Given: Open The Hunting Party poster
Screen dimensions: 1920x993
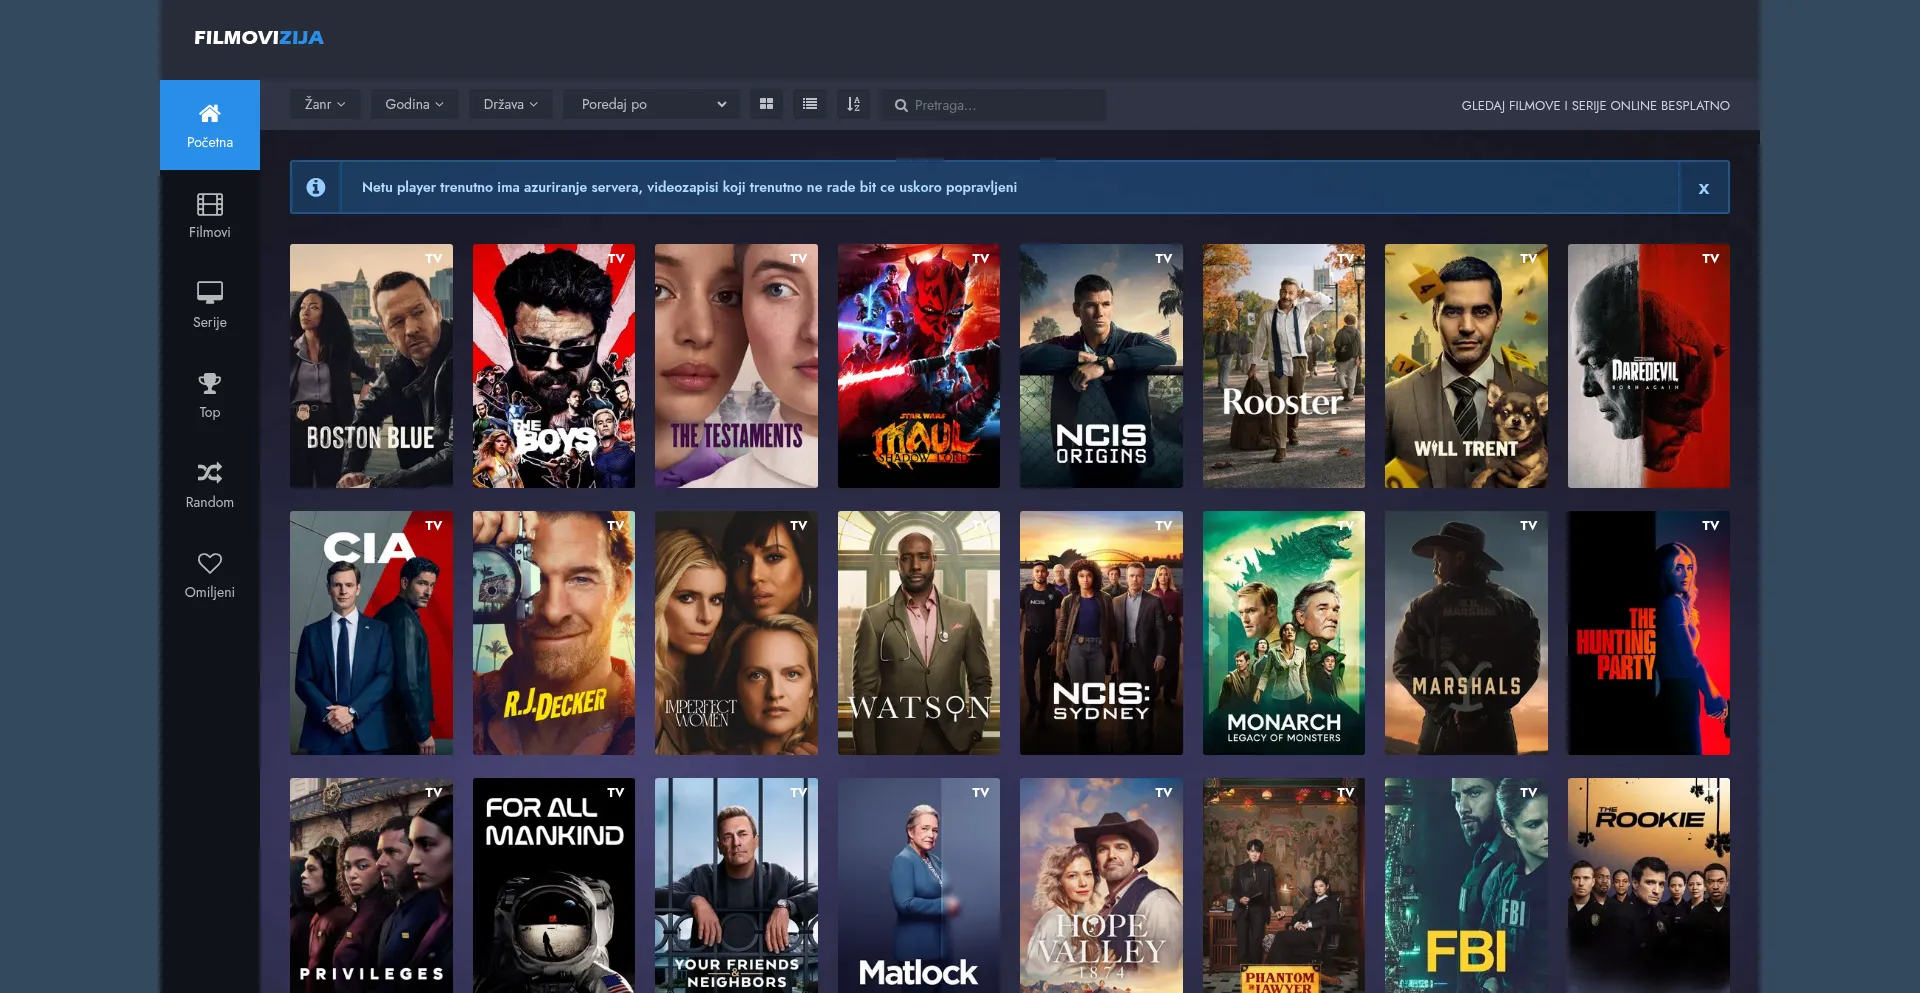Looking at the screenshot, I should [1649, 633].
